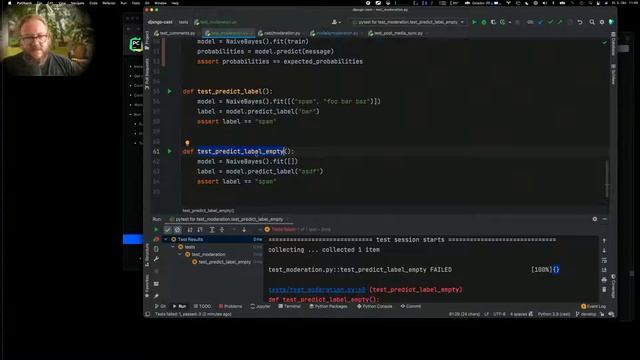Open the Commit tool window
Image resolution: width=640 pixels, height=360 pixels.
pyautogui.click(x=411, y=306)
